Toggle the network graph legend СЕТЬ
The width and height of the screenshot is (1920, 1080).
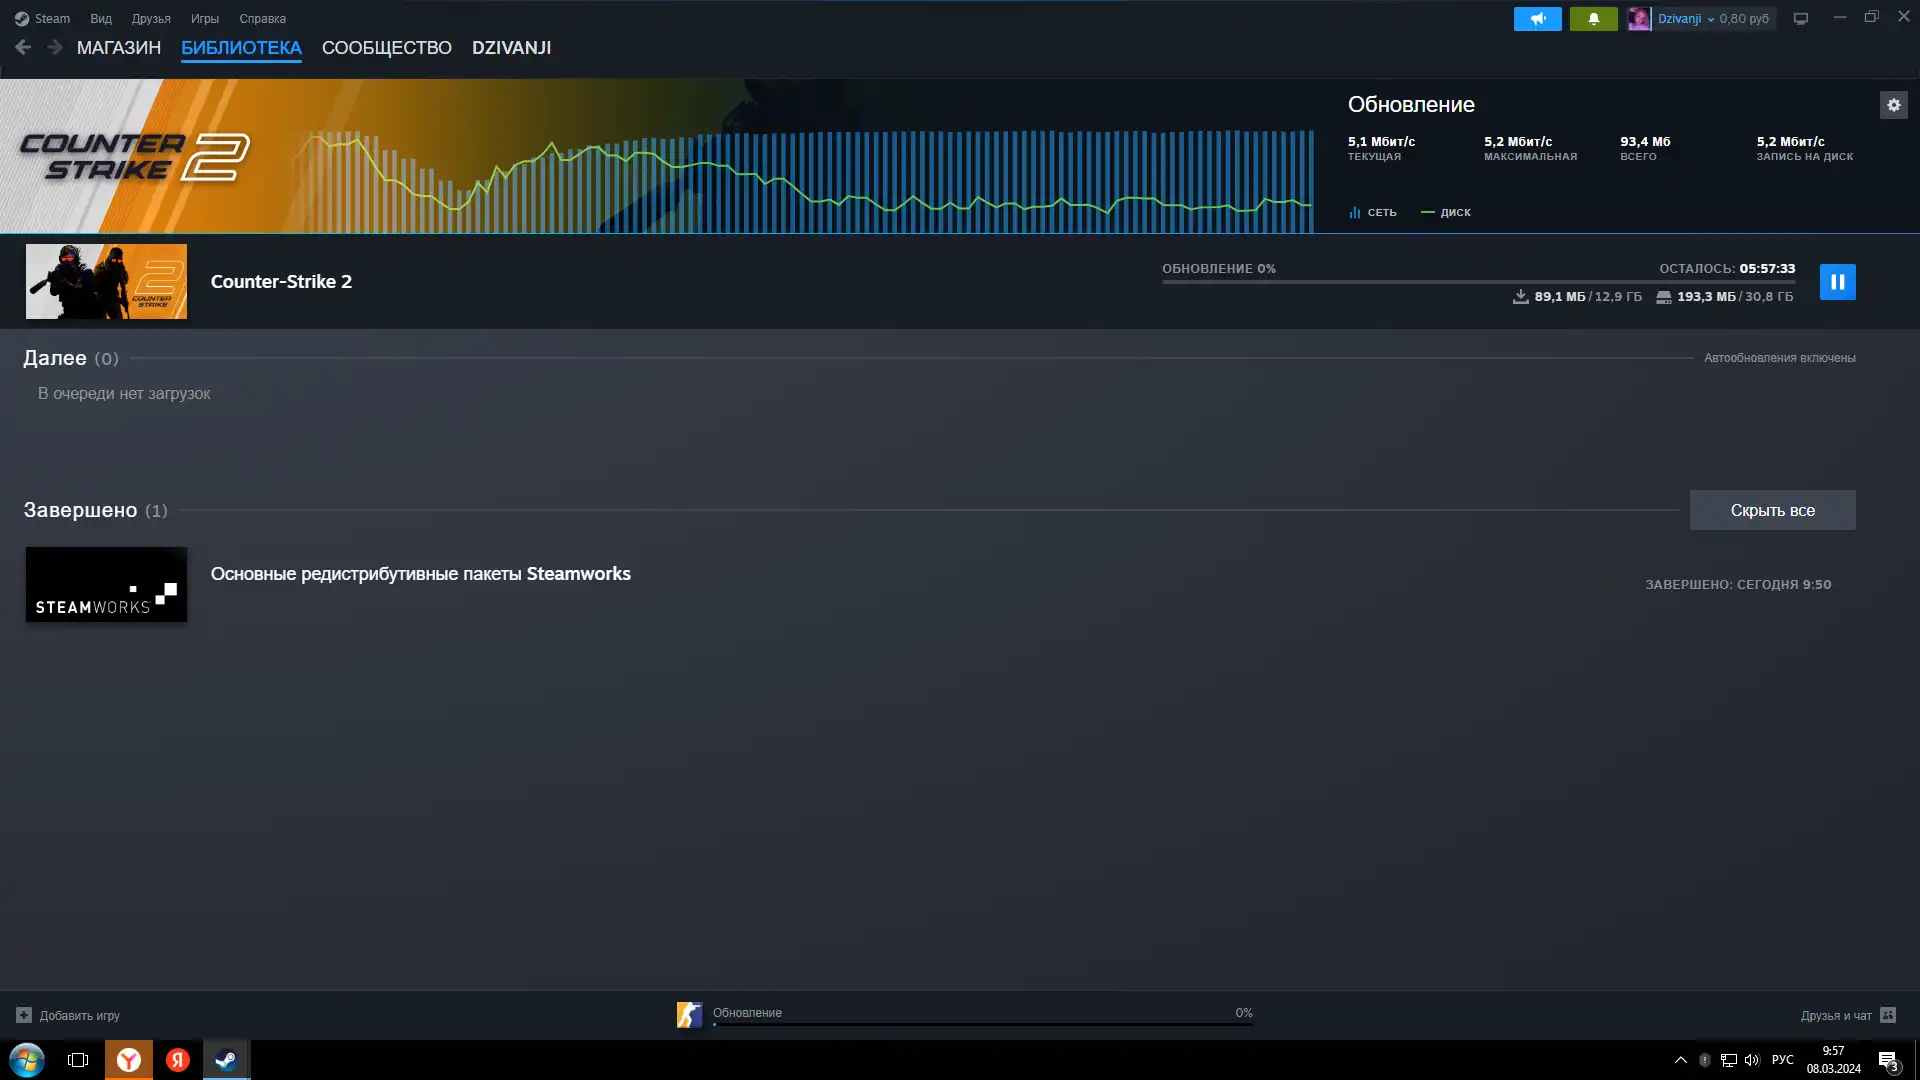tap(1372, 212)
